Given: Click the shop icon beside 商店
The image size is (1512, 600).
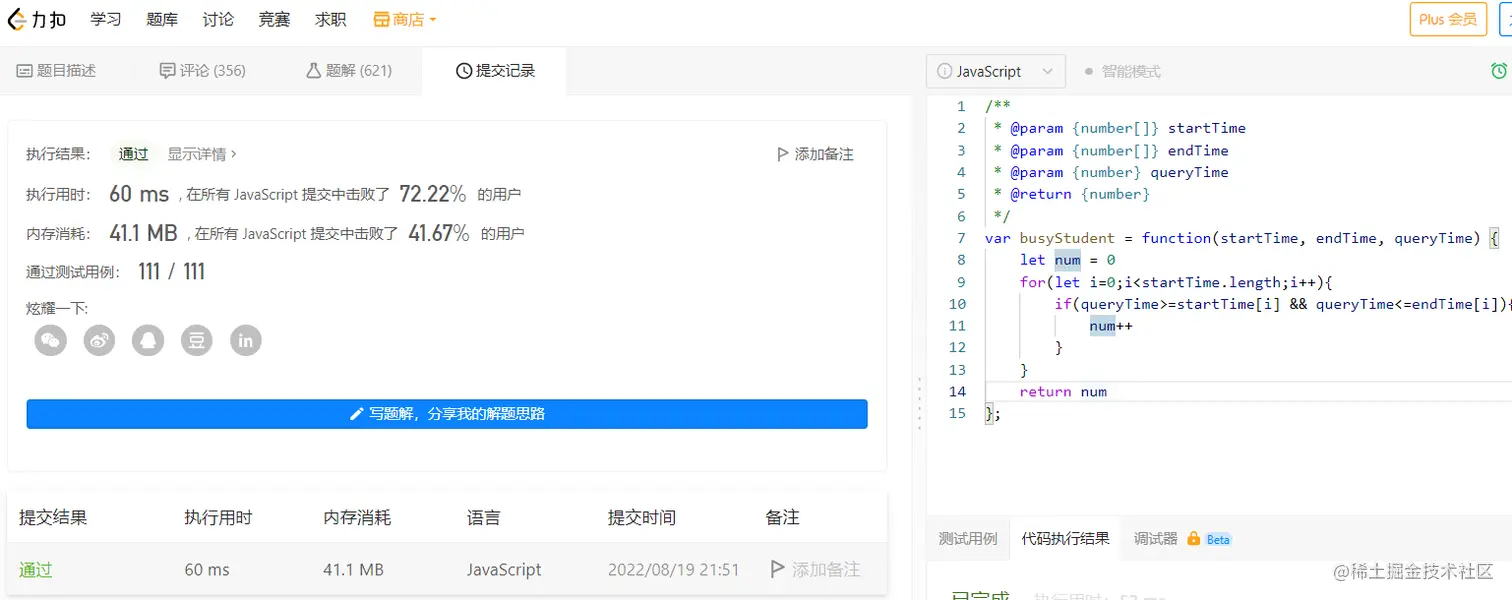Looking at the screenshot, I should pyautogui.click(x=381, y=19).
